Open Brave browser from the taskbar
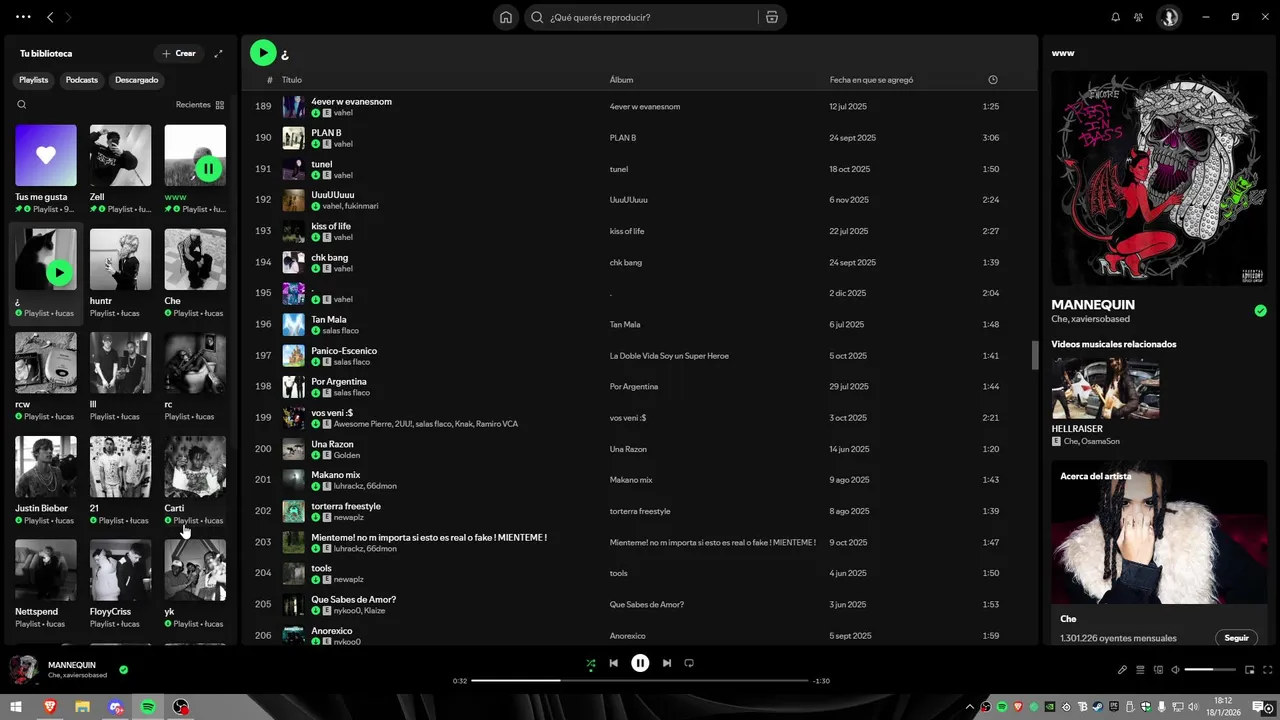Screen dimensions: 1280x720 coord(49,707)
